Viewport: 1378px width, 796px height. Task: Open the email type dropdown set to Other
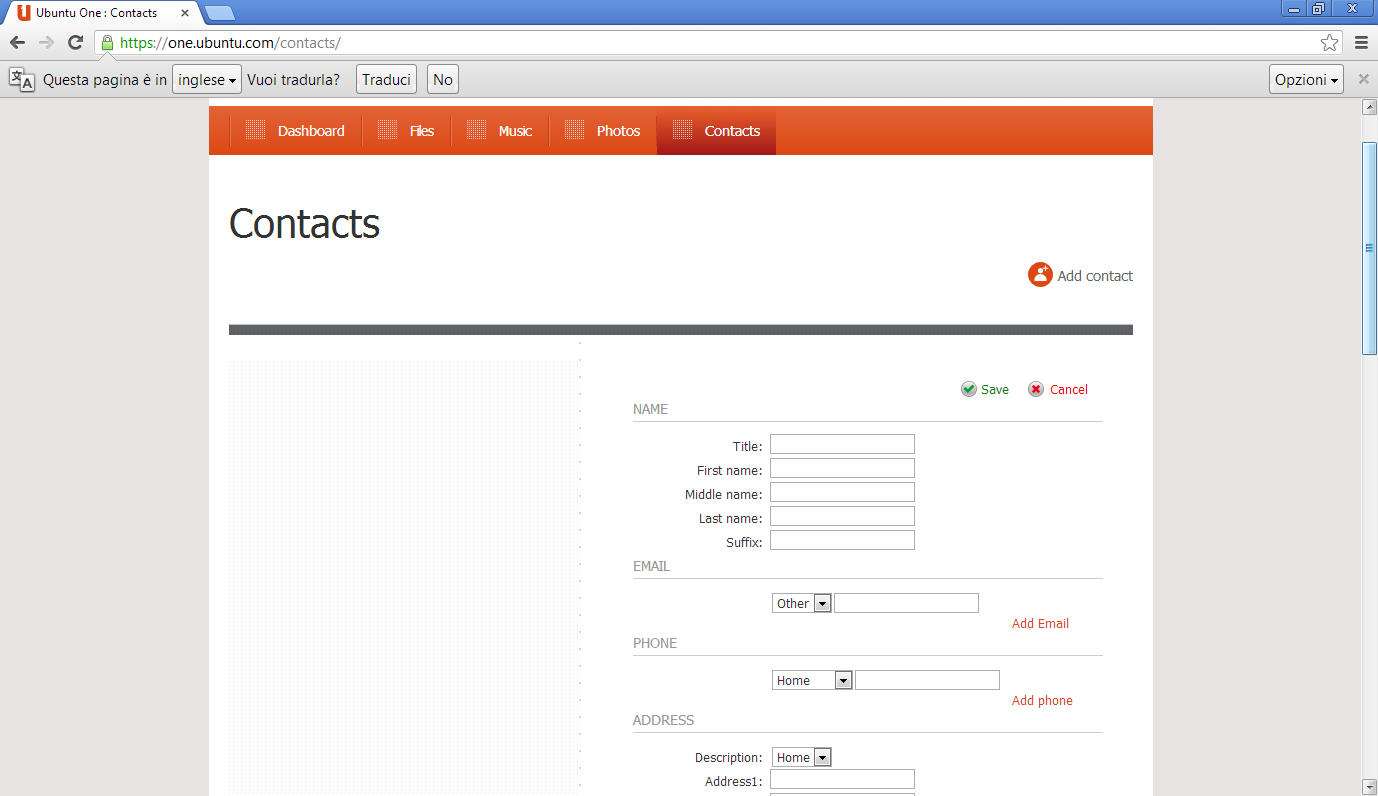point(801,603)
